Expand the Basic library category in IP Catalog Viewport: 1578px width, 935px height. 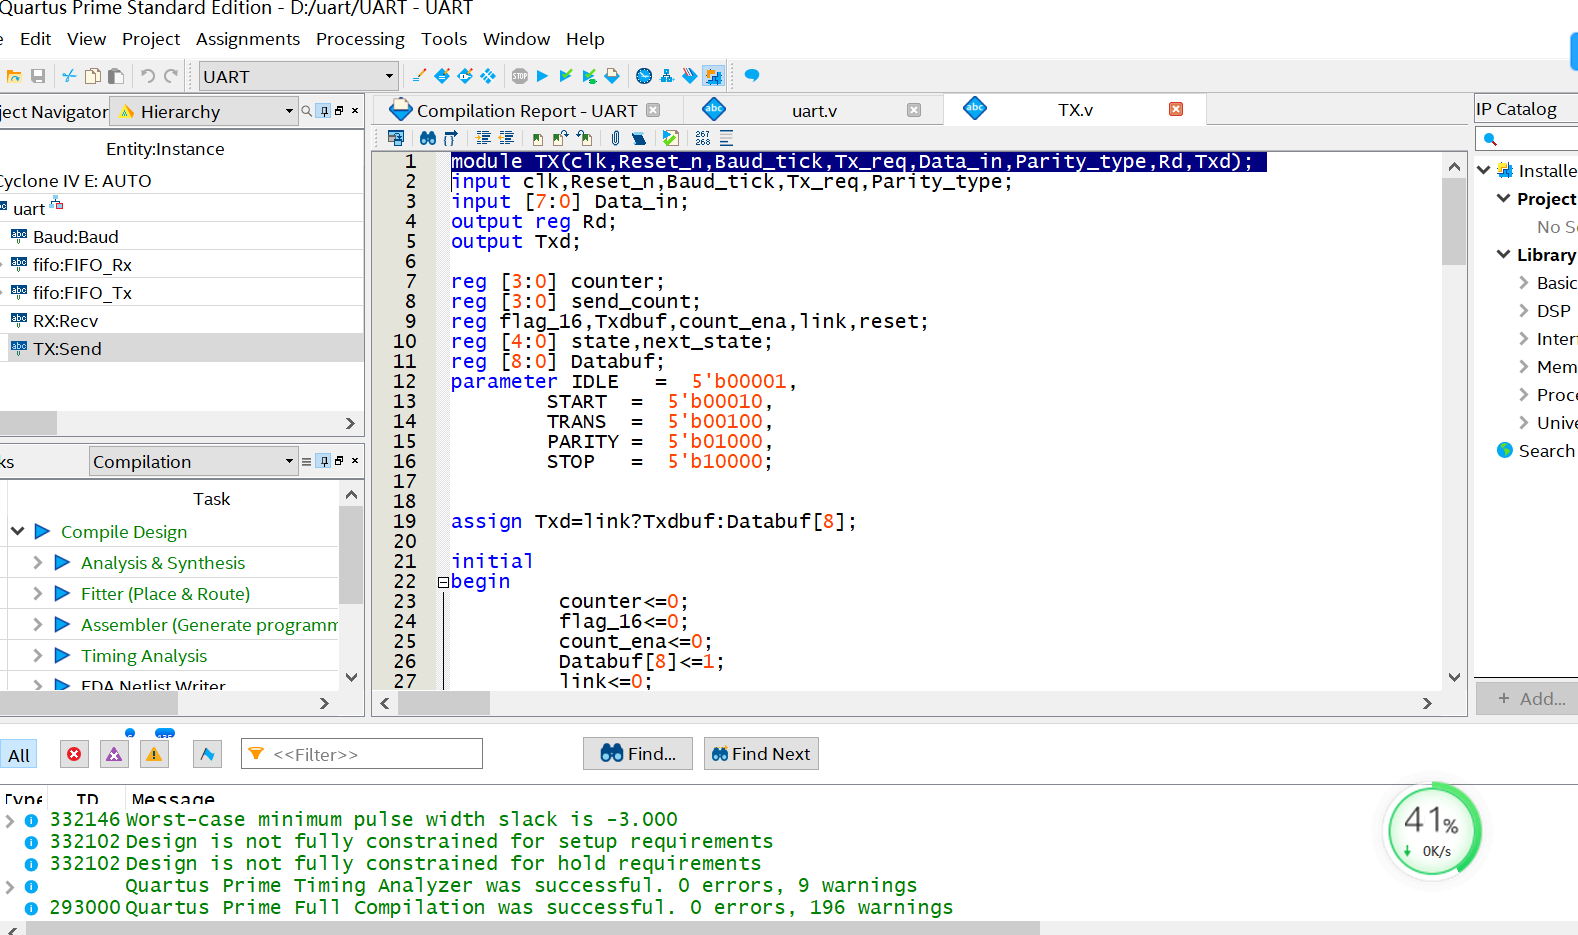pos(1524,283)
